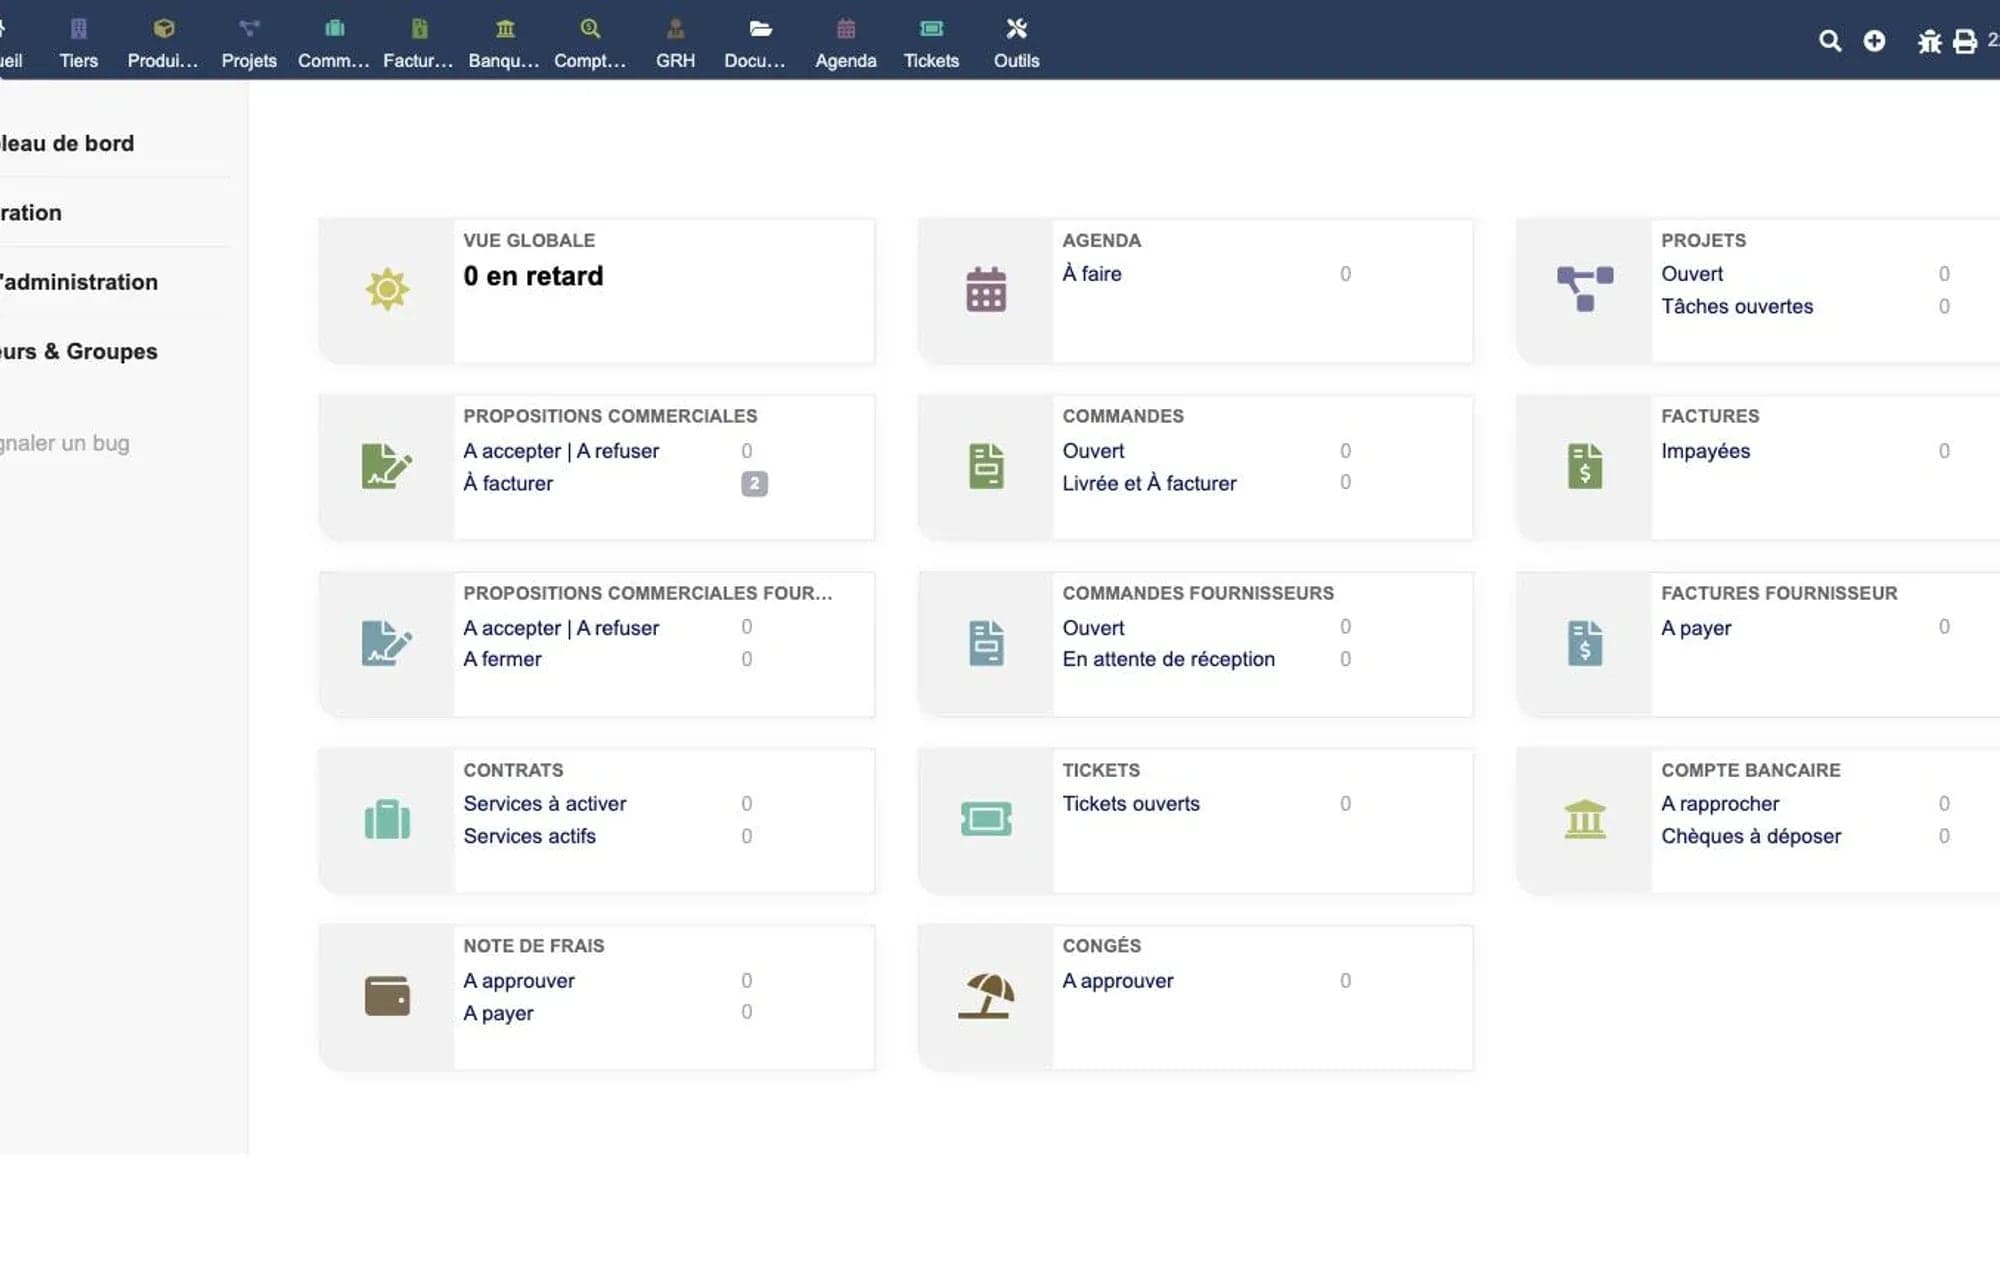
Task: Open the Tiers menu icon
Action: pos(78,28)
